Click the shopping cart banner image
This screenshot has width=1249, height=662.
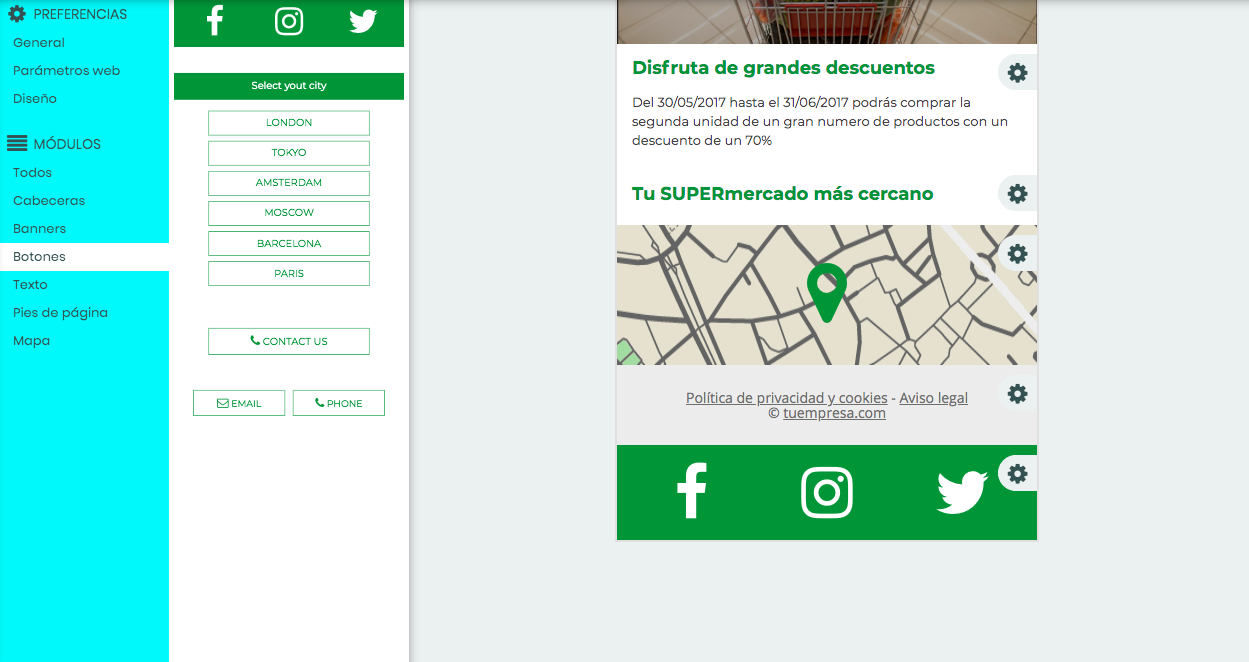coord(827,22)
